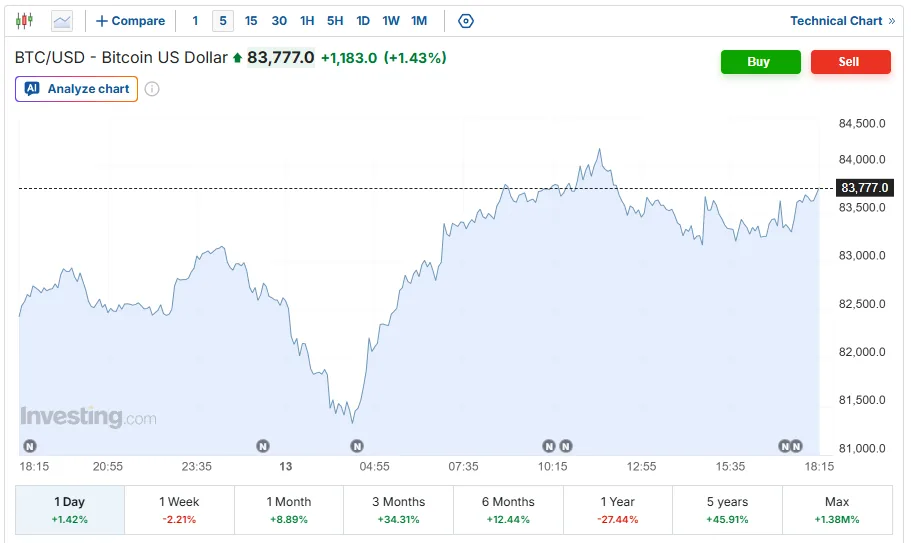This screenshot has width=911, height=543.
Task: Click the current price 83,777.0 in header
Action: [281, 57]
